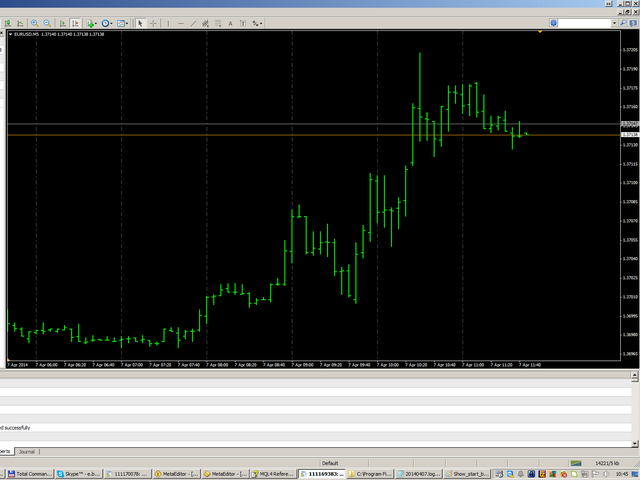Click the 1.37138 current price label on the price scale
Screen dimensions: 640x480
point(630,135)
